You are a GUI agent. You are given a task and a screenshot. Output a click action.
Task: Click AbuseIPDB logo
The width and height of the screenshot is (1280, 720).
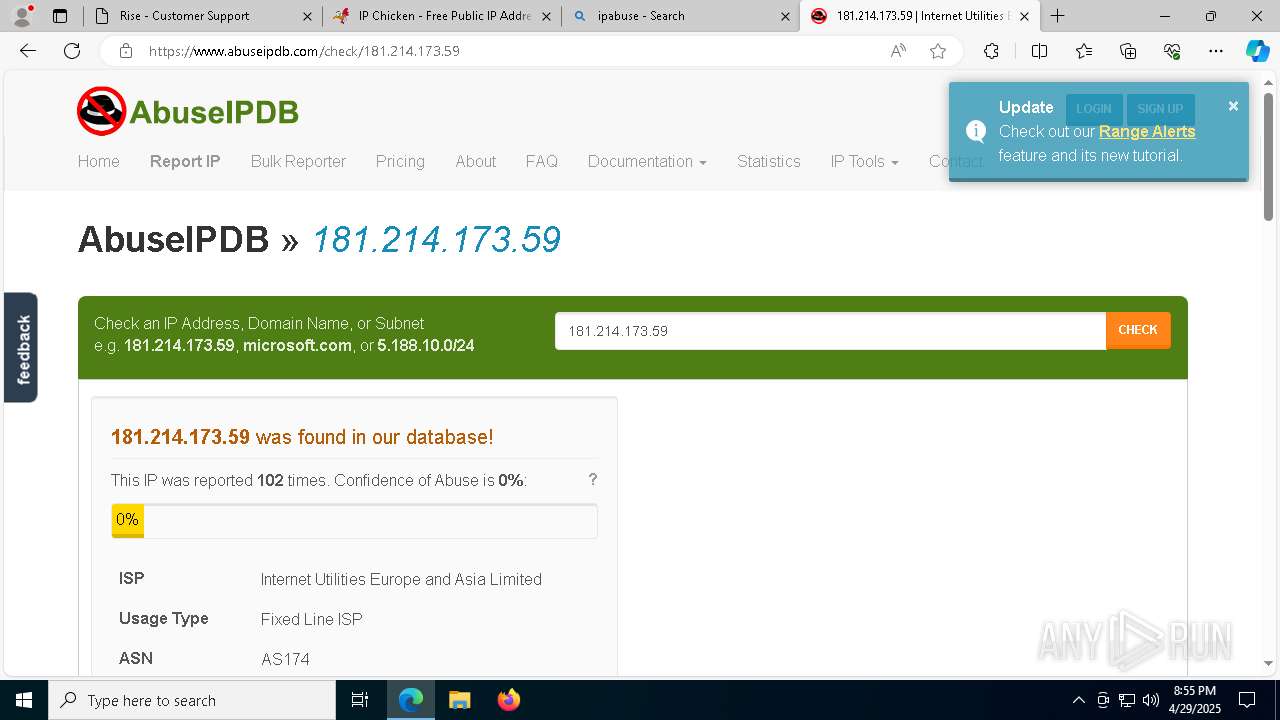pyautogui.click(x=188, y=111)
